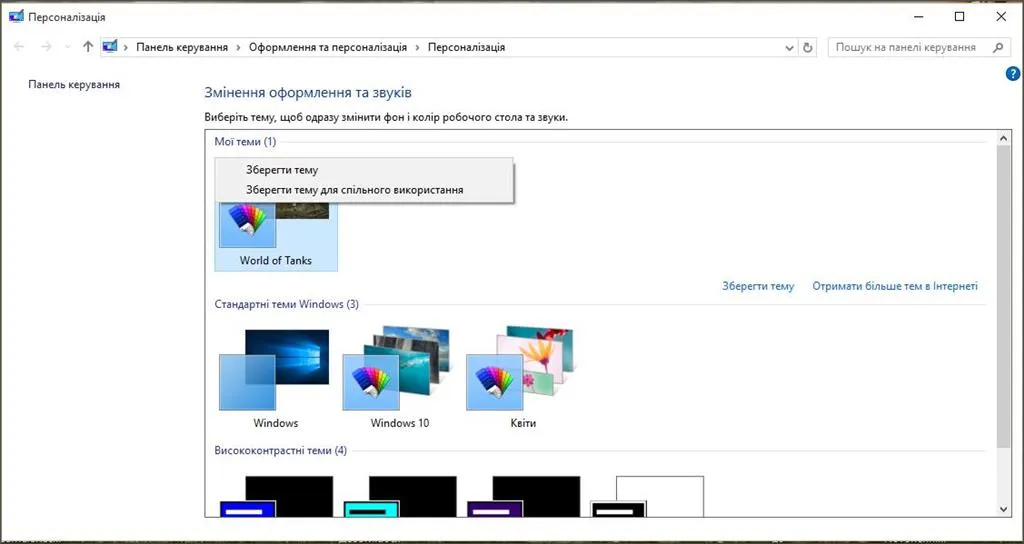1024x544 pixels.
Task: Click the Back navigation arrow
Action: coord(19,47)
